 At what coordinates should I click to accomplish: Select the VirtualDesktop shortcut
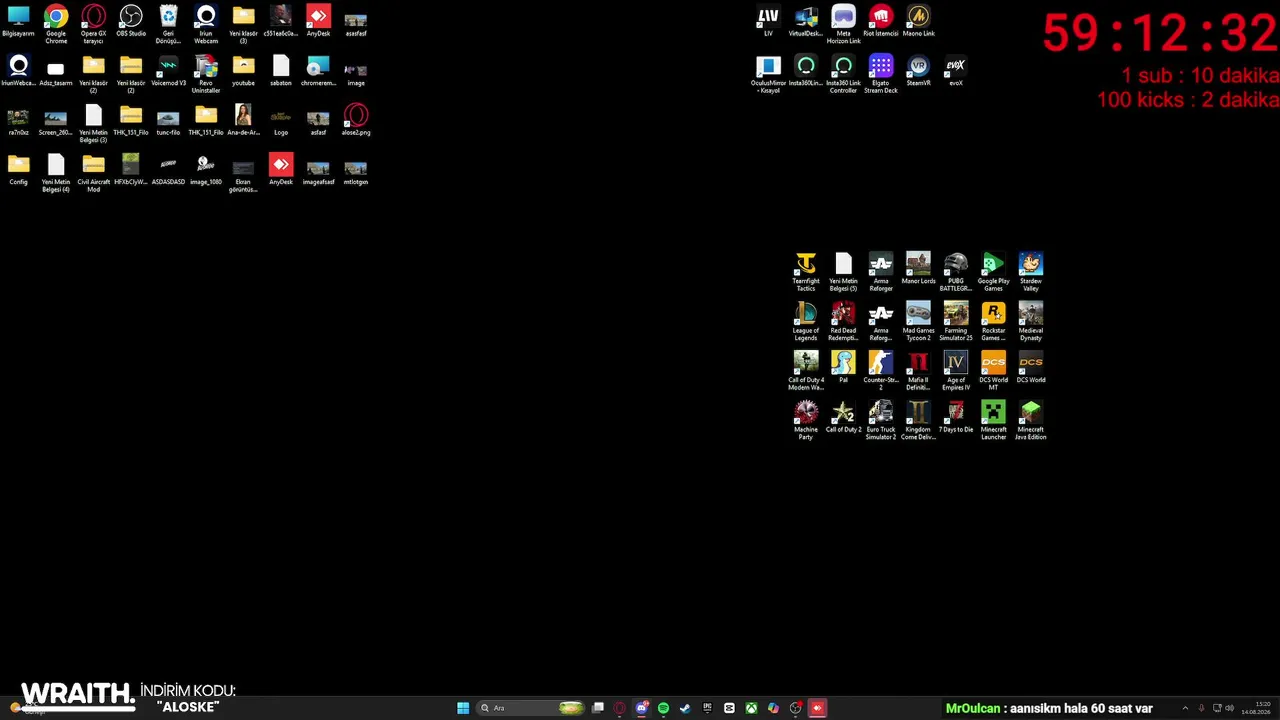[806, 21]
